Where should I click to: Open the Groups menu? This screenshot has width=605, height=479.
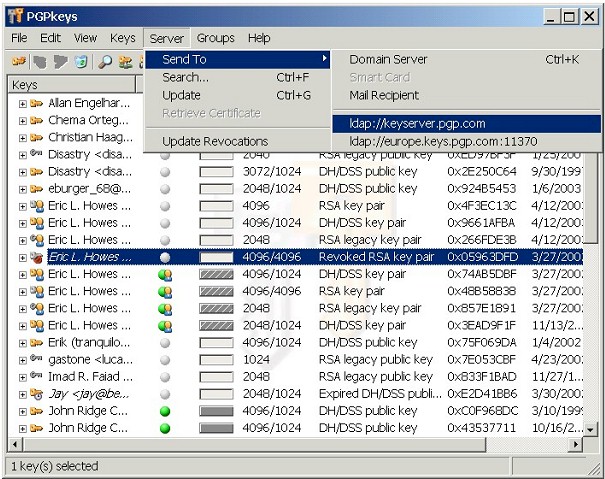215,38
